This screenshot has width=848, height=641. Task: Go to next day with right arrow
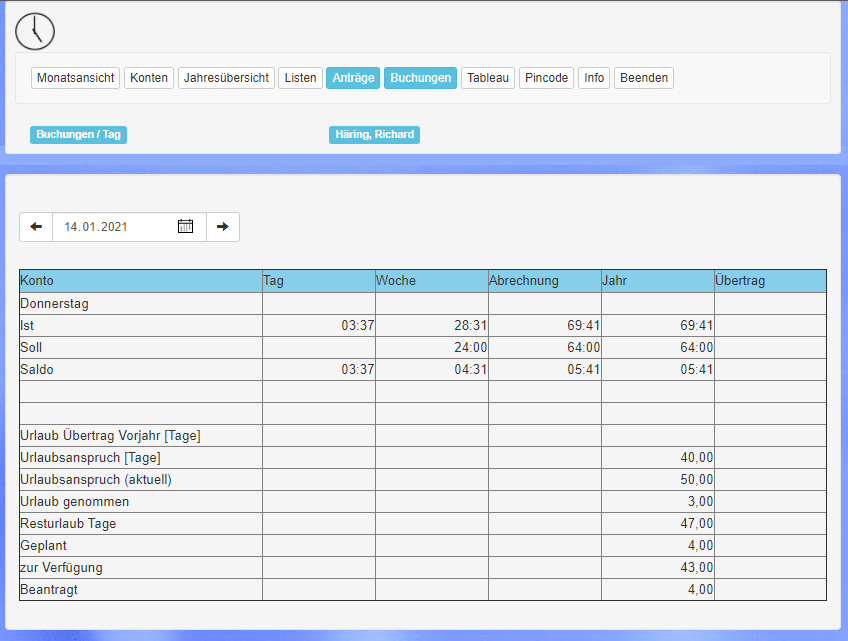click(223, 227)
